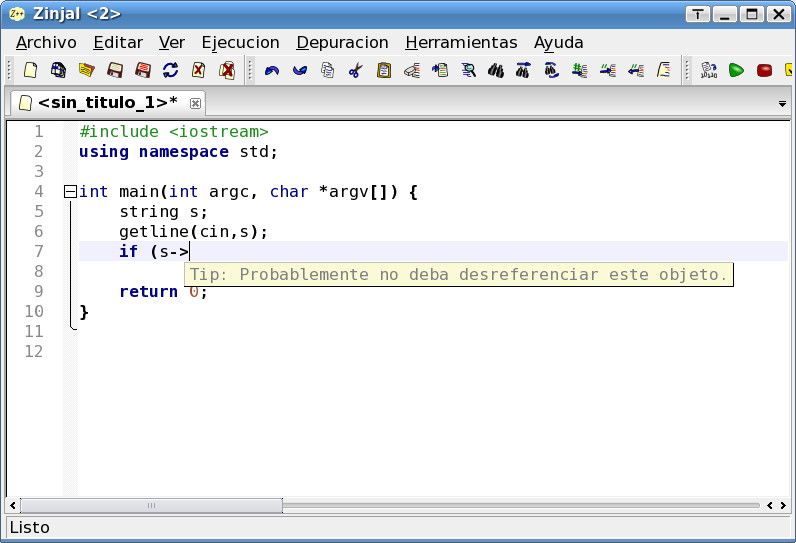Screen dimensions: 796x543
Task: Click the indent code page icon
Action: click(x=664, y=70)
